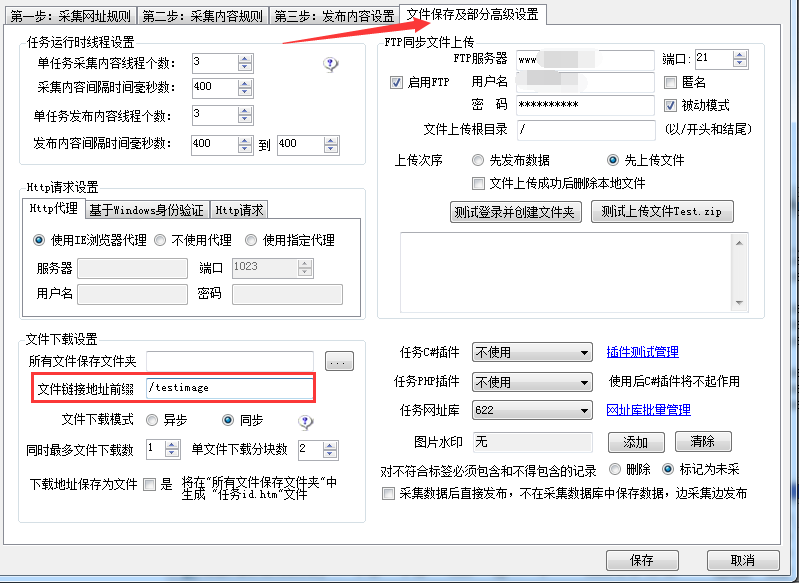Decrease 单文件下载分块数 spinner
This screenshot has width=799, height=583.
tap(330, 454)
